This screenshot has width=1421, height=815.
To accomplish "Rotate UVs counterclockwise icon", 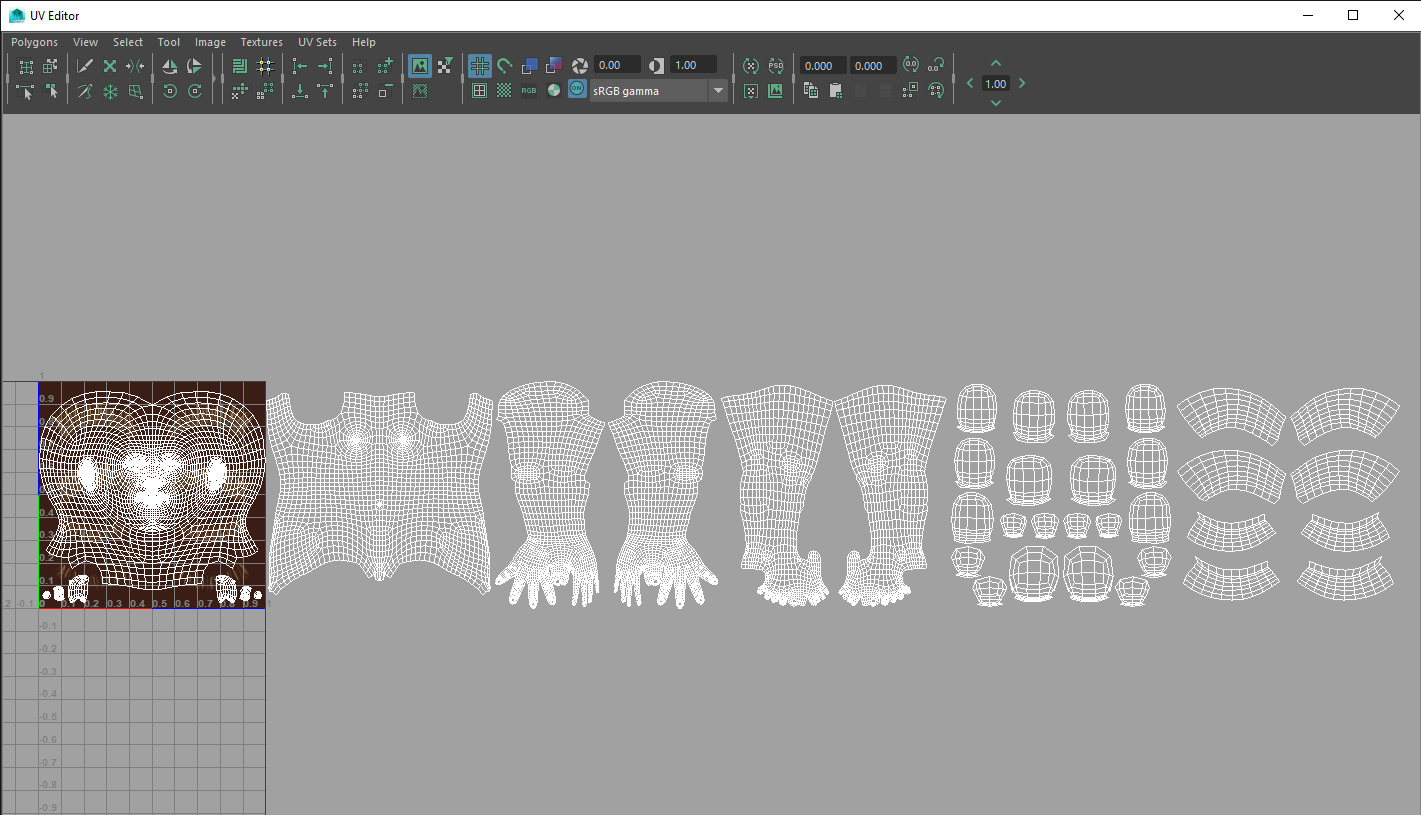I will [x=169, y=91].
